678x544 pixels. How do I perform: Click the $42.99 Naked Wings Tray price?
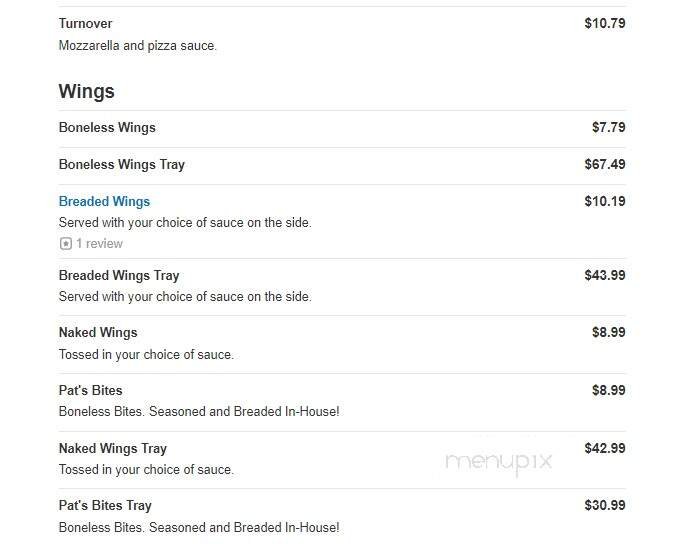coord(605,448)
